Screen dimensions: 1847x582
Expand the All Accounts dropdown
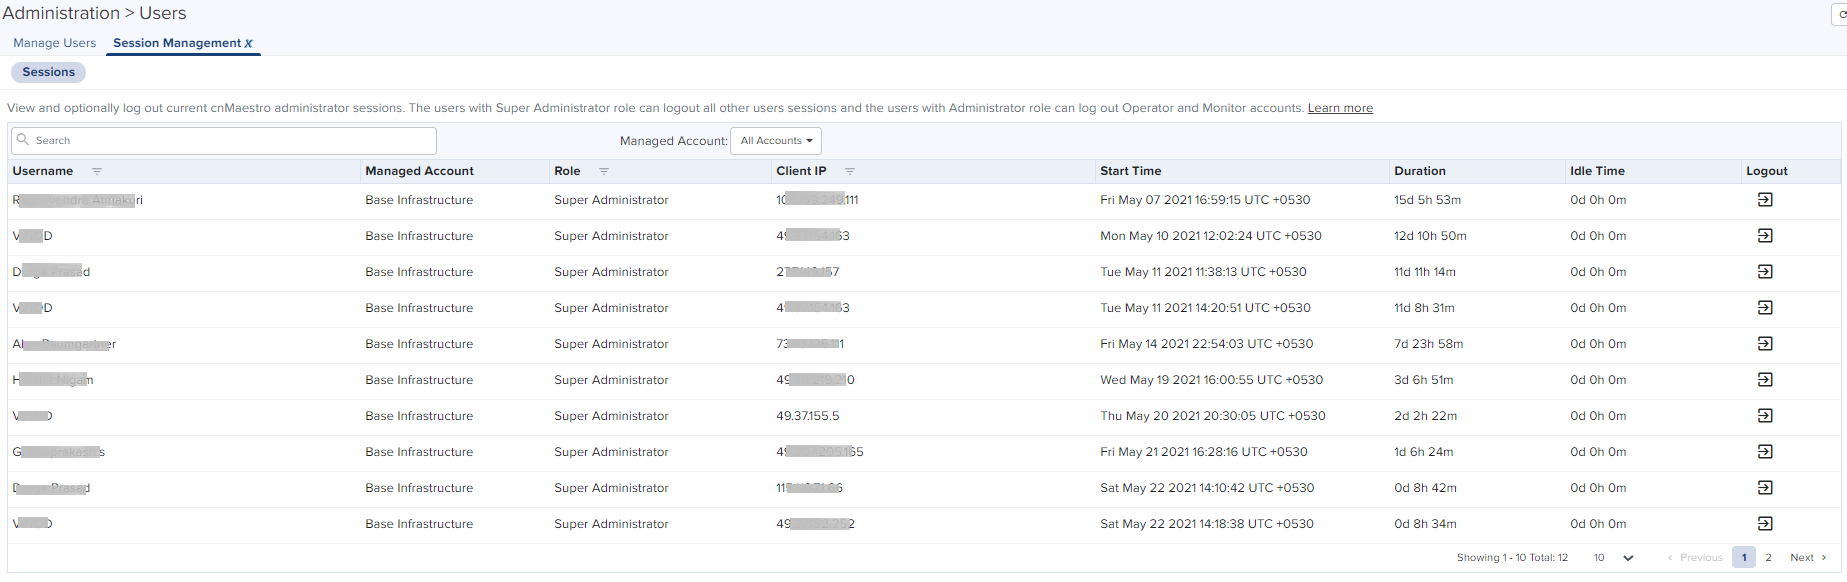tap(776, 141)
